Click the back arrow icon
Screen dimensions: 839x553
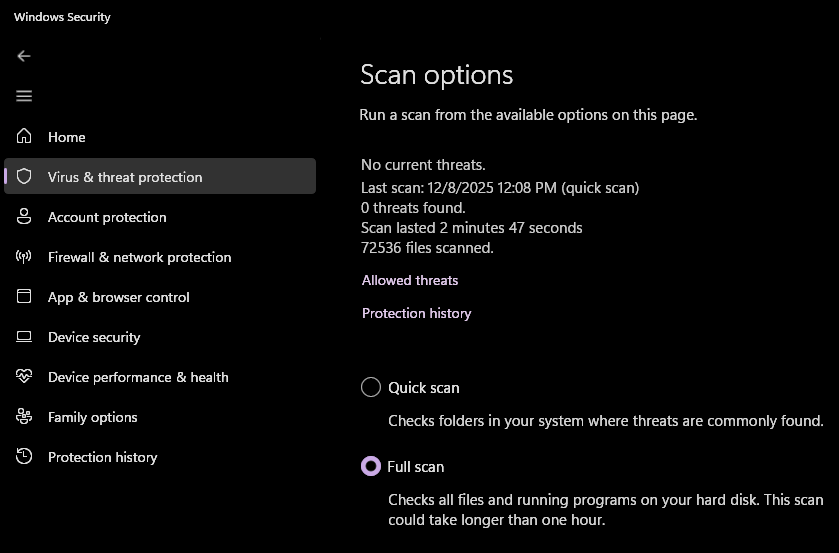click(x=24, y=57)
